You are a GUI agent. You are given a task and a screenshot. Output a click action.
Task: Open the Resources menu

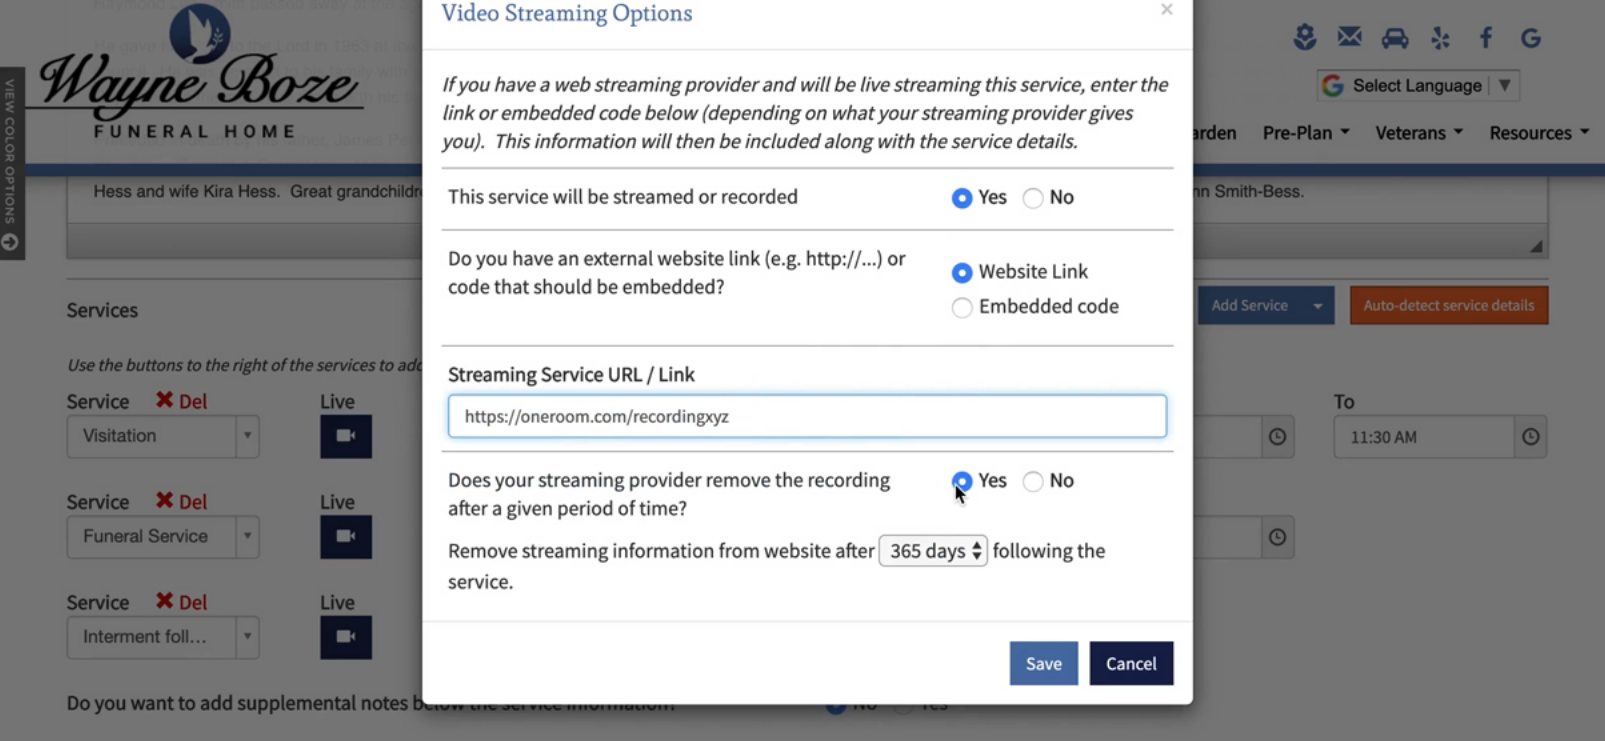tap(1538, 133)
